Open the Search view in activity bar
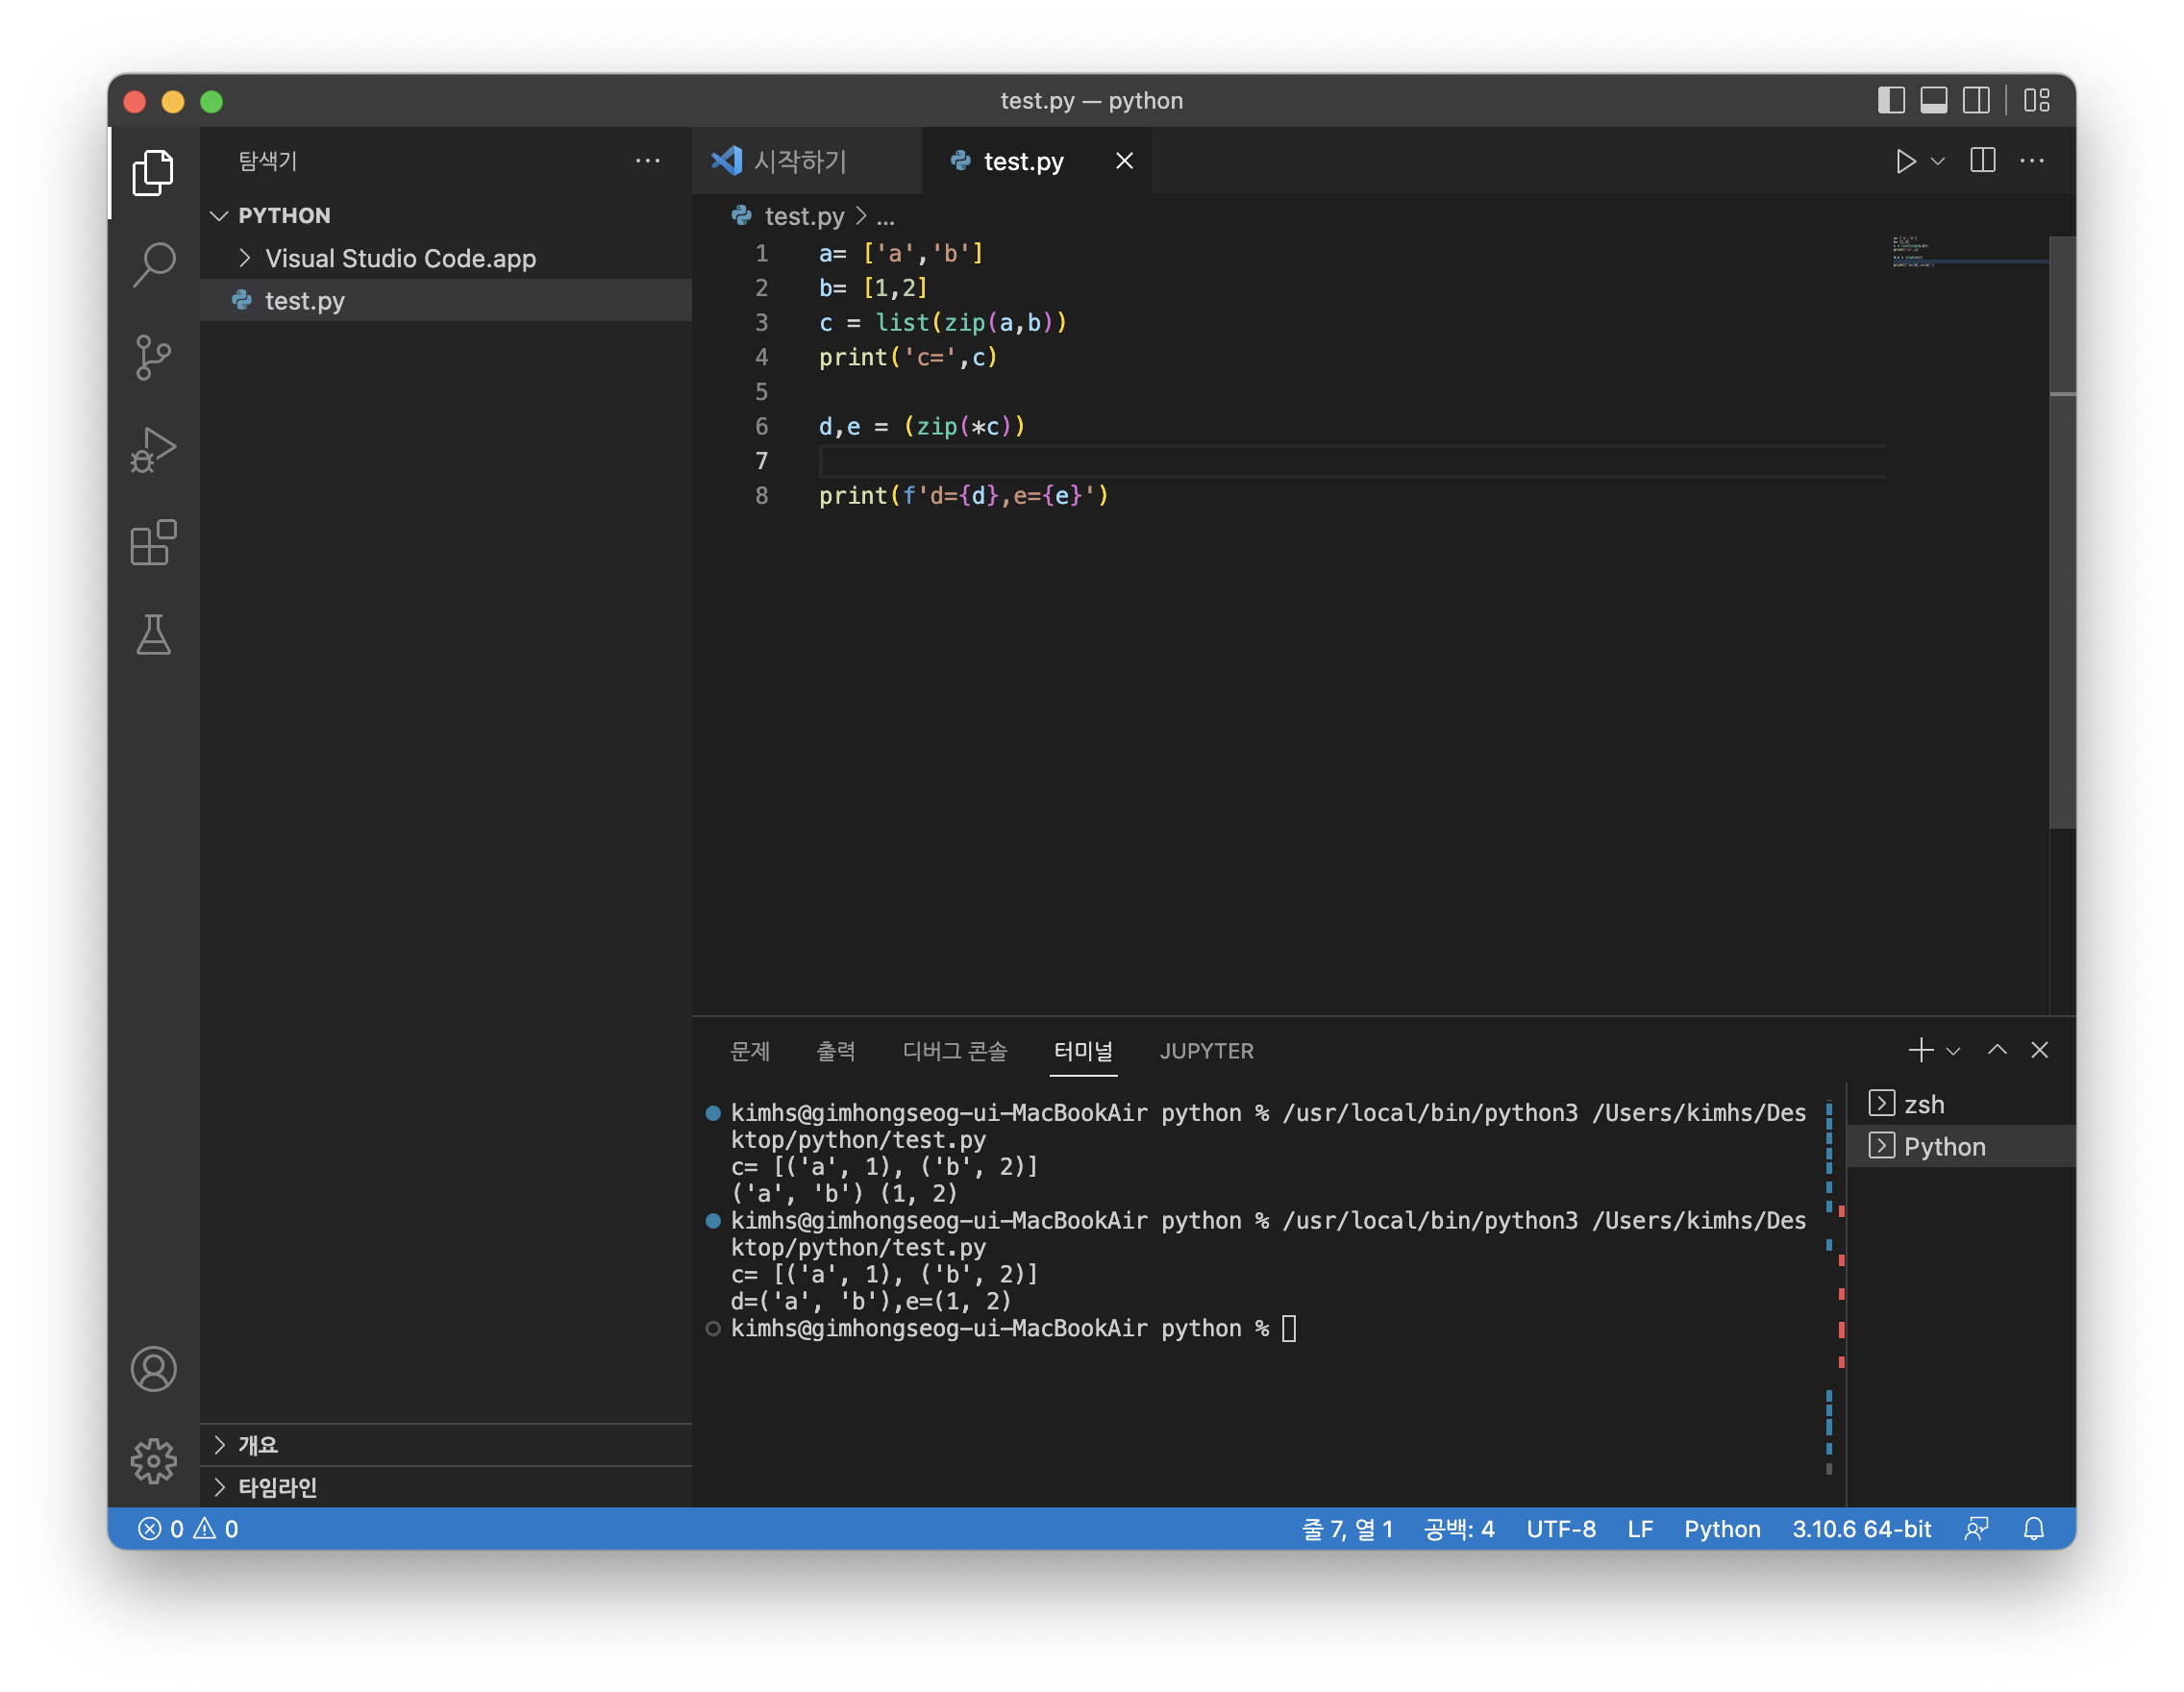 point(153,265)
